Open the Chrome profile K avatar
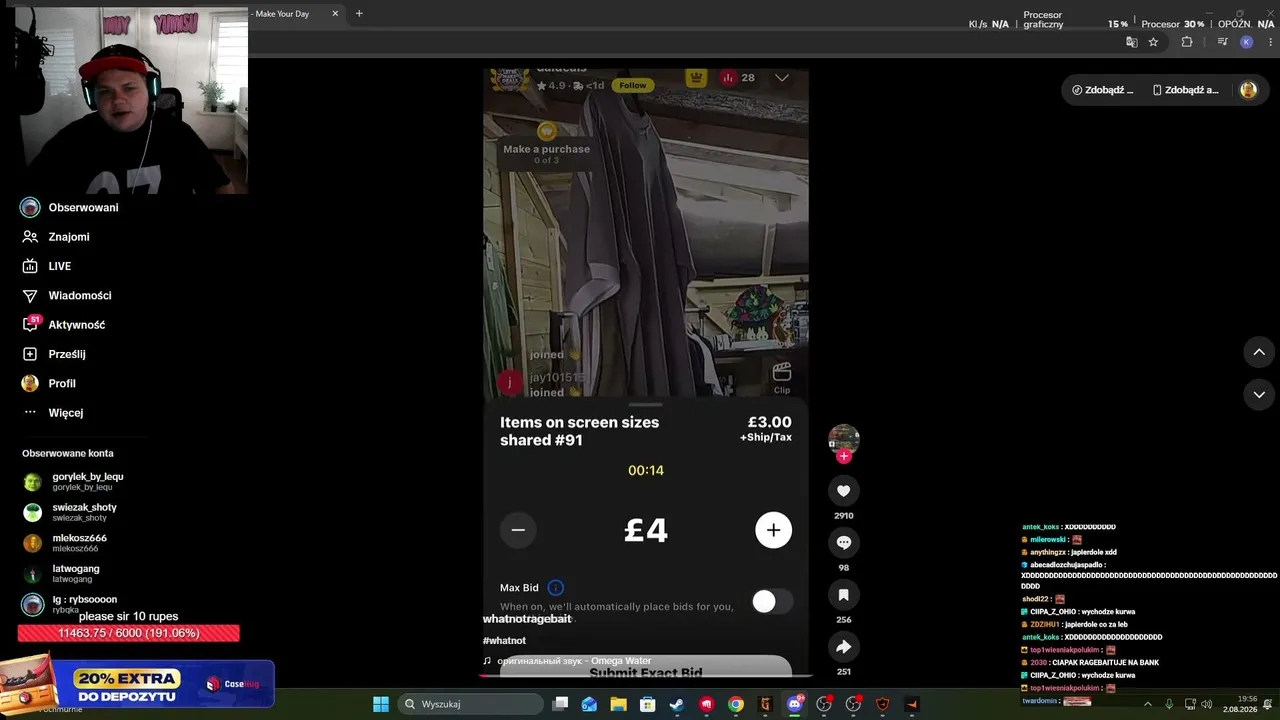Viewport: 1280px width, 720px height. (x=1246, y=42)
